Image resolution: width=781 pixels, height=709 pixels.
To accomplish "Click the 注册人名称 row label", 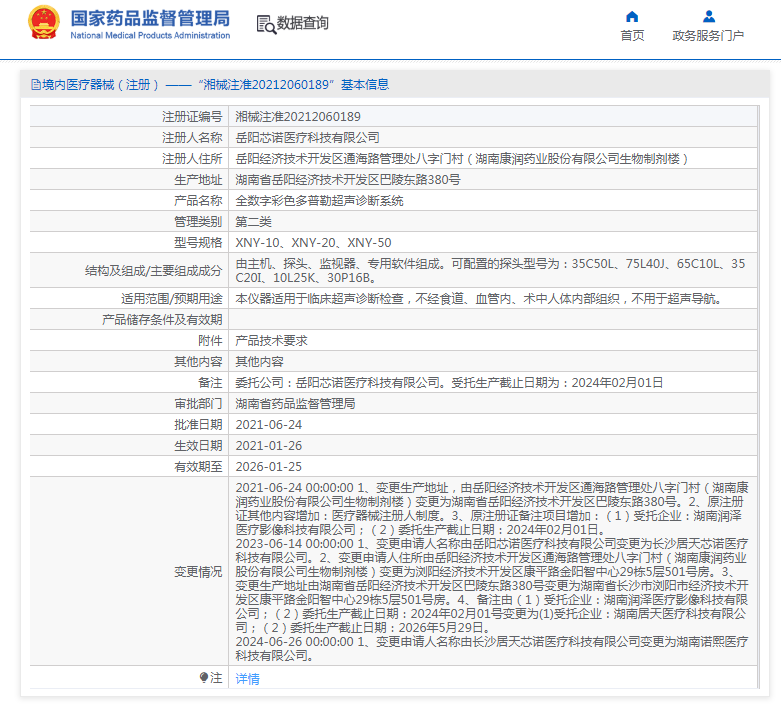I will pyautogui.click(x=192, y=138).
